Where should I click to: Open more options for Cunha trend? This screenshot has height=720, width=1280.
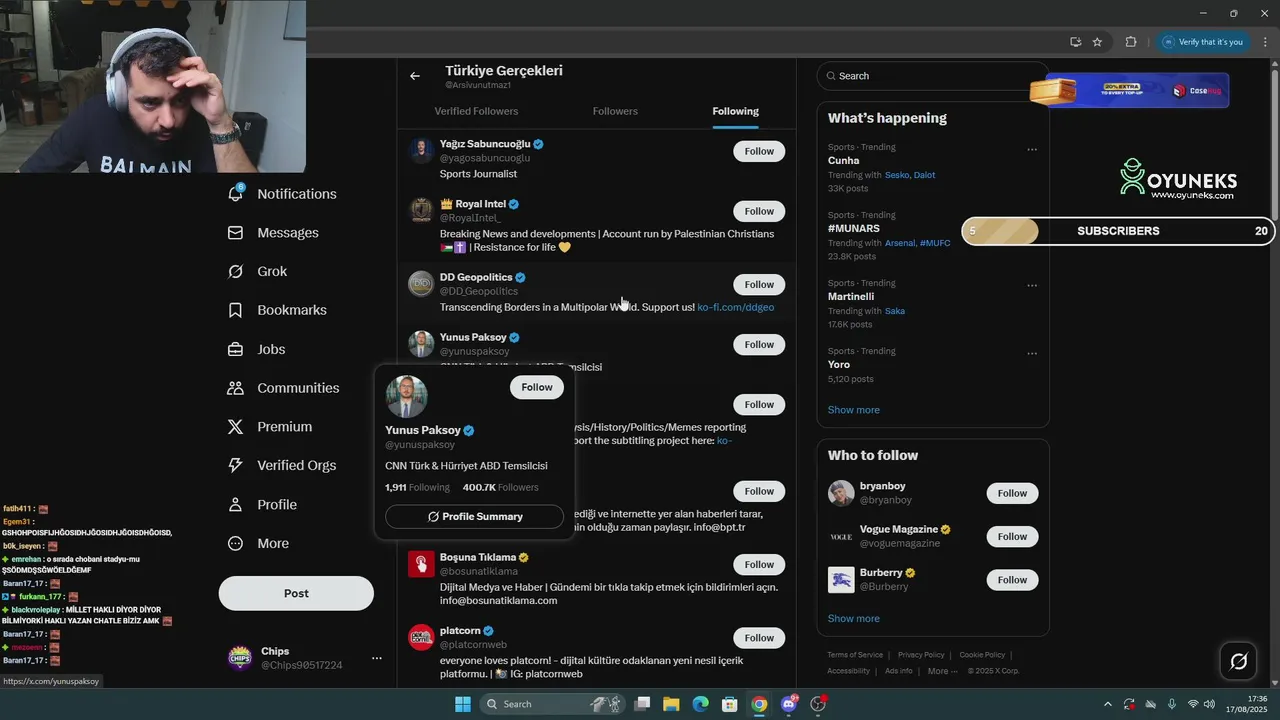point(1032,149)
